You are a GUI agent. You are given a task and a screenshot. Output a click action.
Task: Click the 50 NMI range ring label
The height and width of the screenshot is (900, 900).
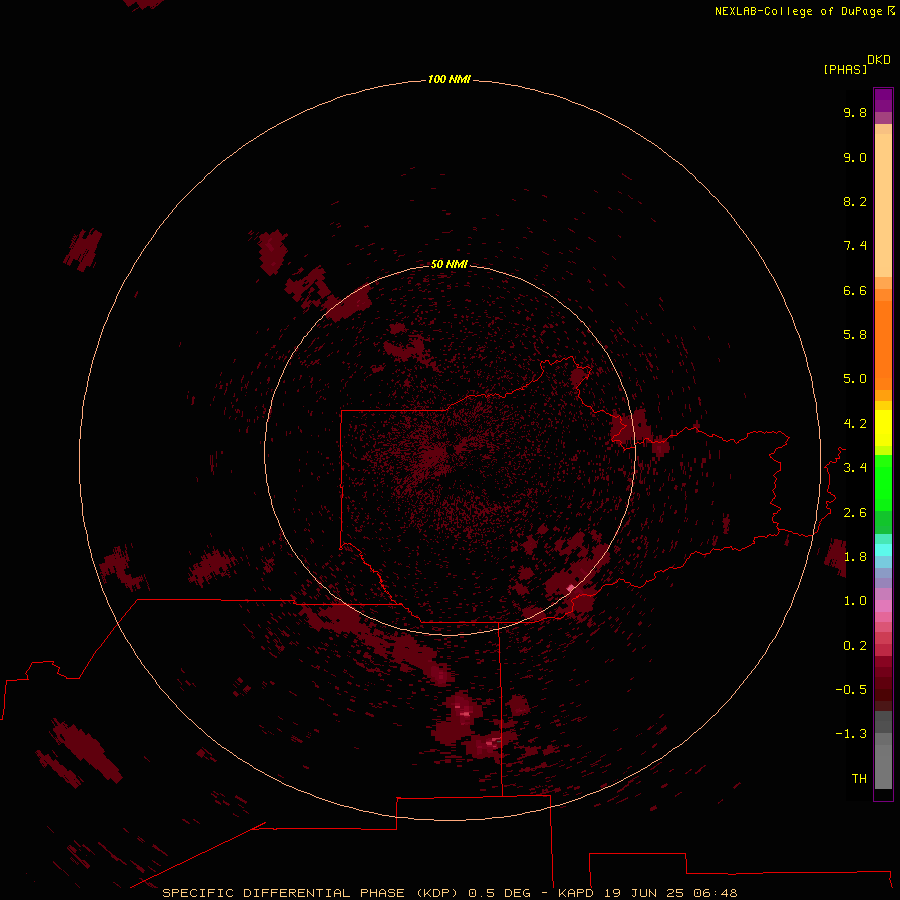click(x=449, y=264)
